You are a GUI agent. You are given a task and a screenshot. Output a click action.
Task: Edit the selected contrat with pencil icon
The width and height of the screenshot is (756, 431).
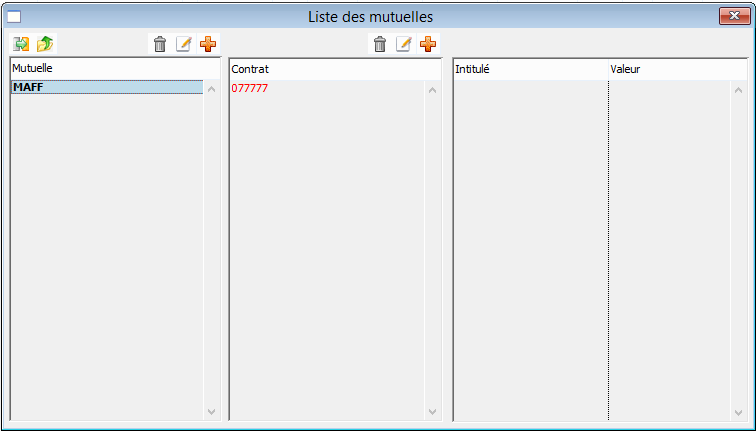(404, 44)
